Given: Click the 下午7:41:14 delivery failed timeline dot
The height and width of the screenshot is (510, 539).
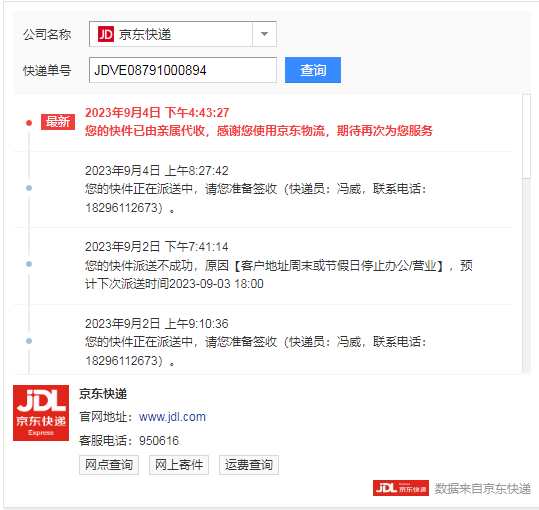Looking at the screenshot, I should [29, 264].
